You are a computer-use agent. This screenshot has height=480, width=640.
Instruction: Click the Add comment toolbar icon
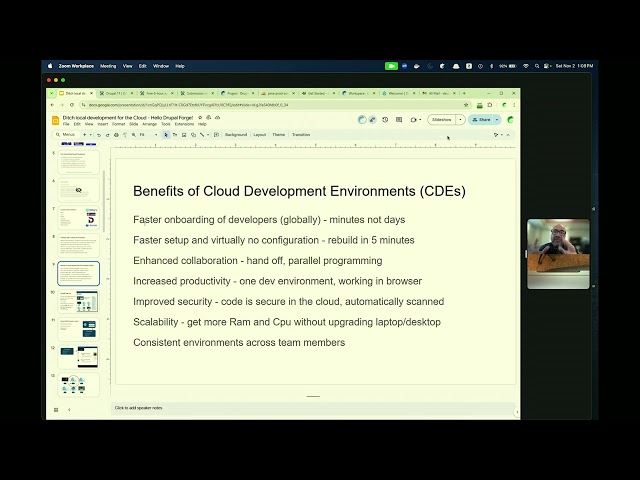coord(216,135)
